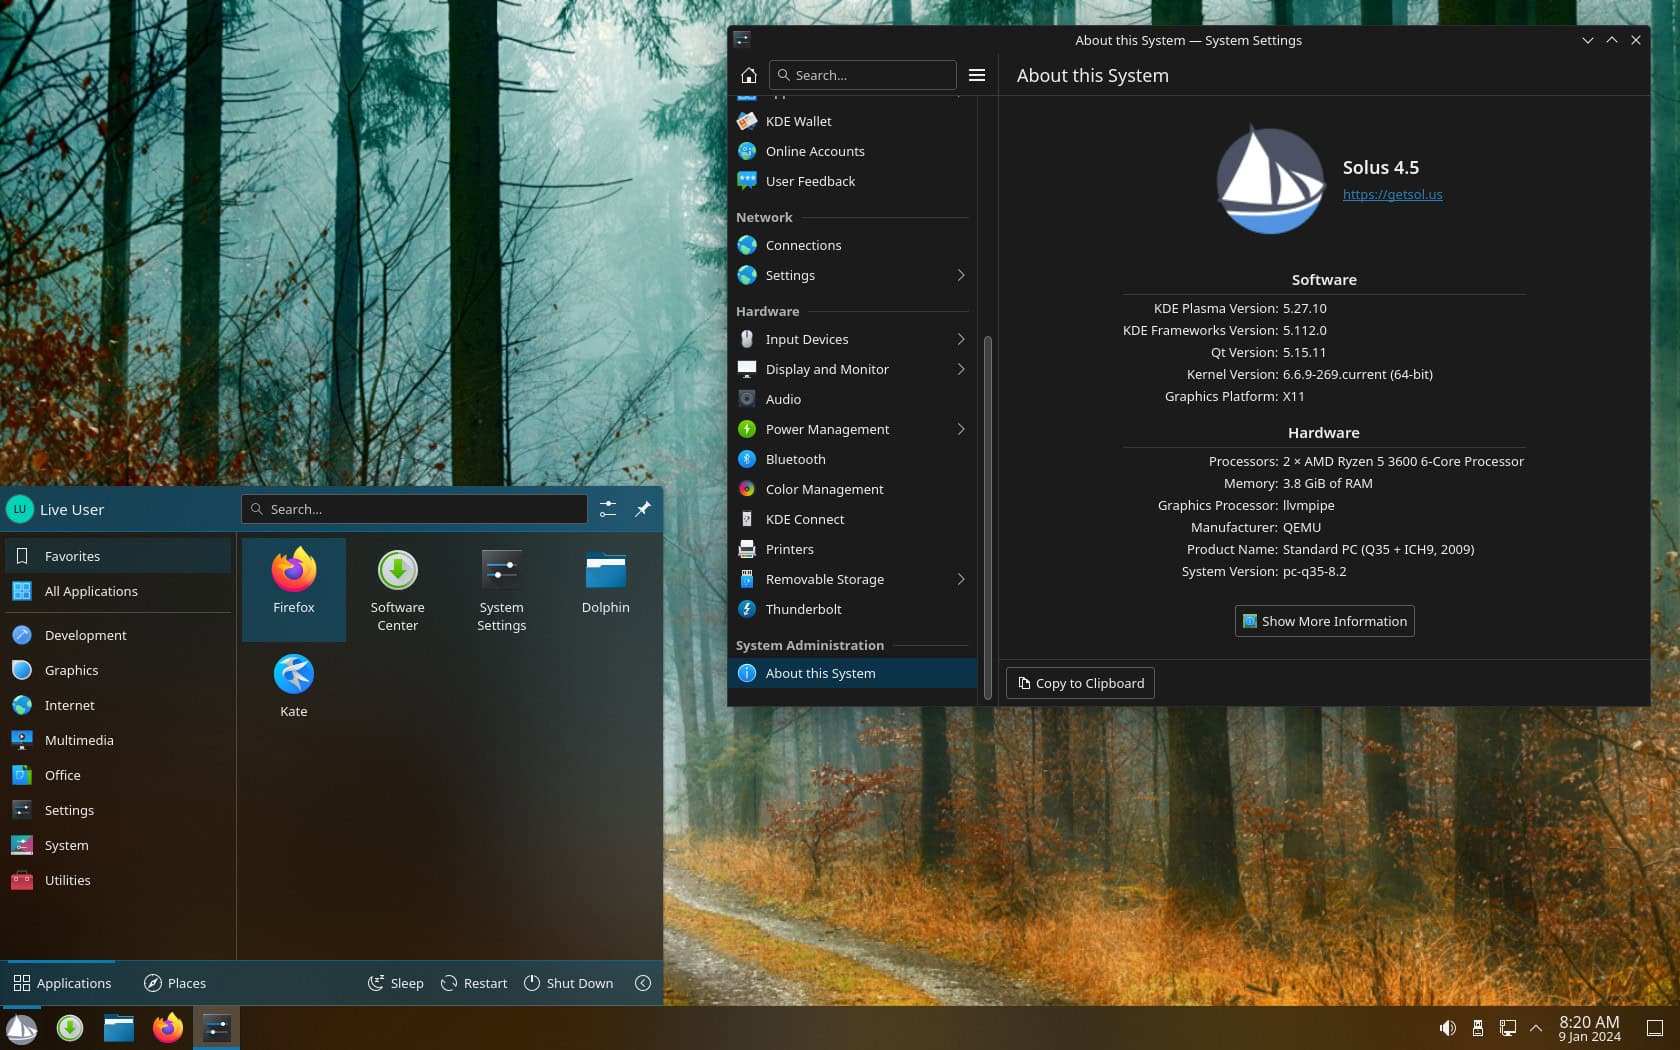Open Printers settings
The height and width of the screenshot is (1050, 1680).
pyautogui.click(x=790, y=549)
